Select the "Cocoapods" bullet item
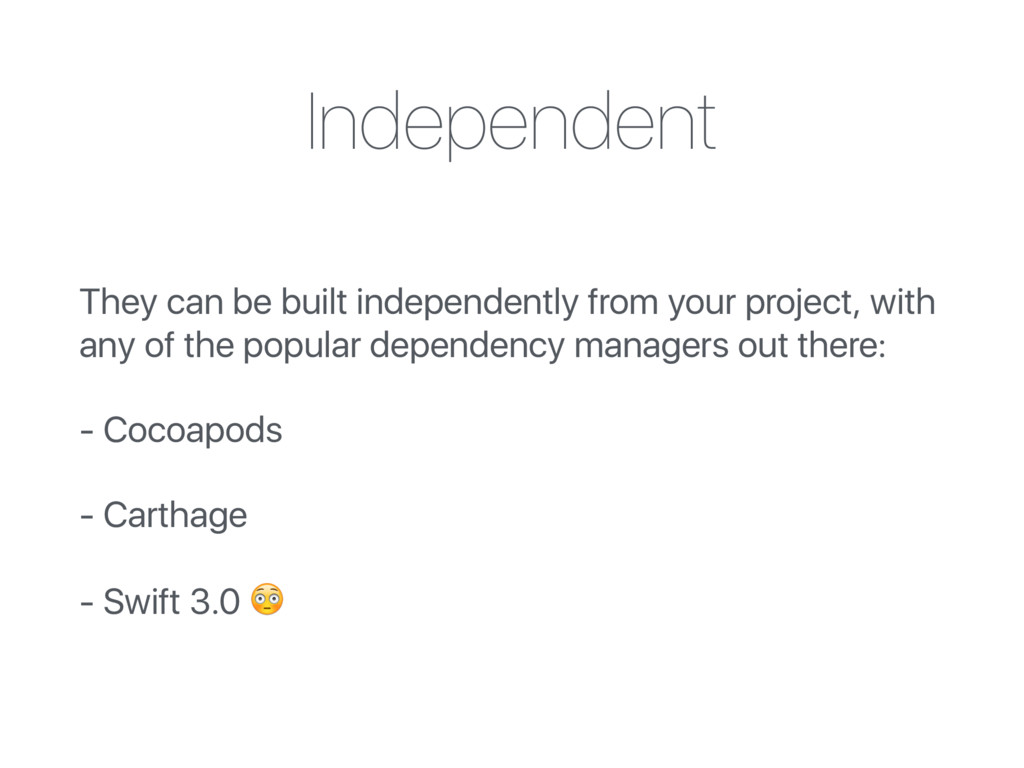Image resolution: width=1024 pixels, height=768 pixels. click(x=192, y=430)
